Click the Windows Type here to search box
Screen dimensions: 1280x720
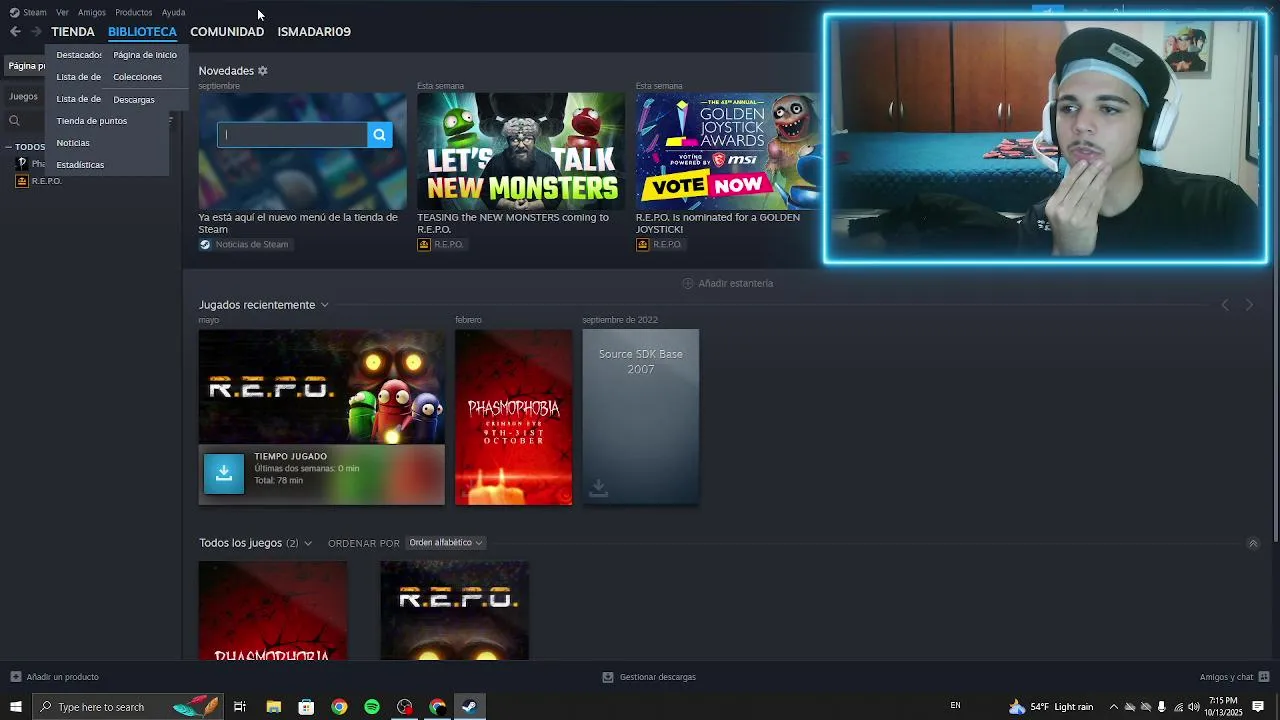click(128, 707)
